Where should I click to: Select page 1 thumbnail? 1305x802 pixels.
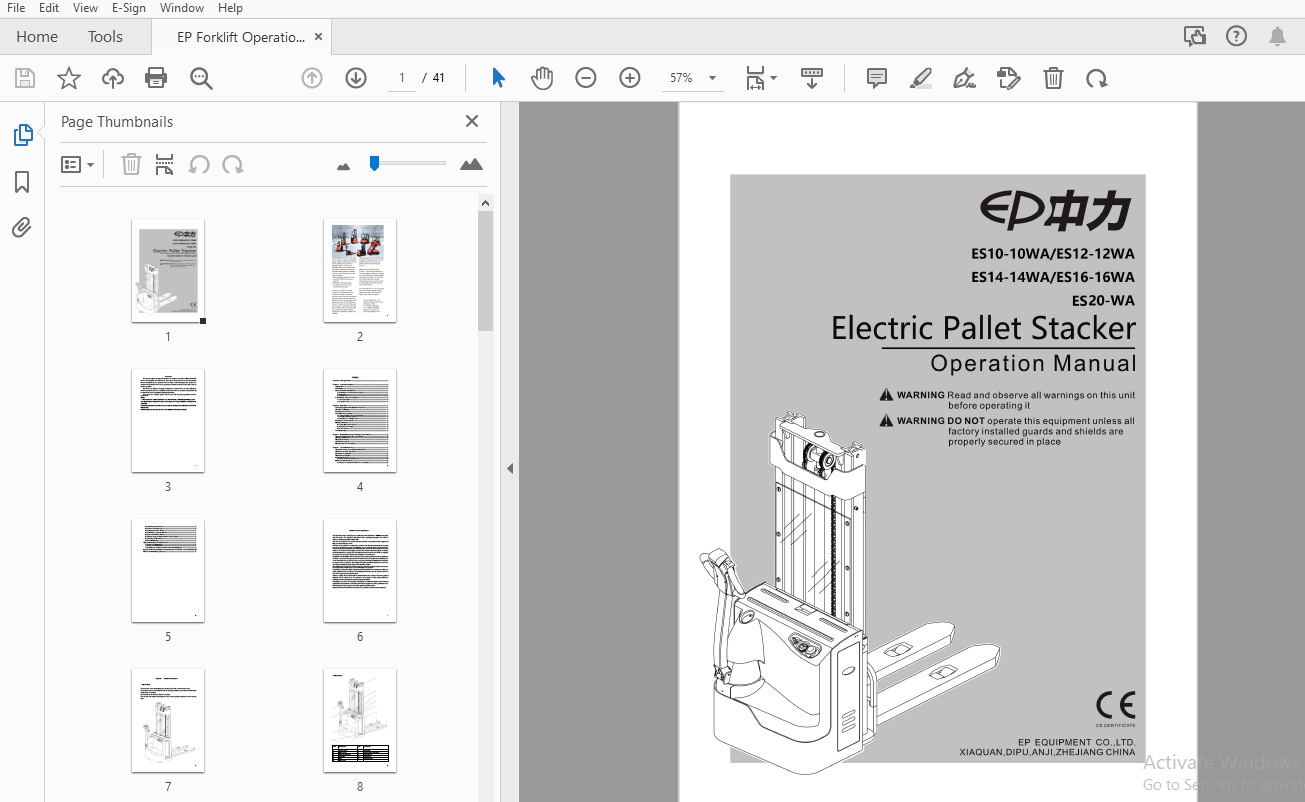coord(168,271)
